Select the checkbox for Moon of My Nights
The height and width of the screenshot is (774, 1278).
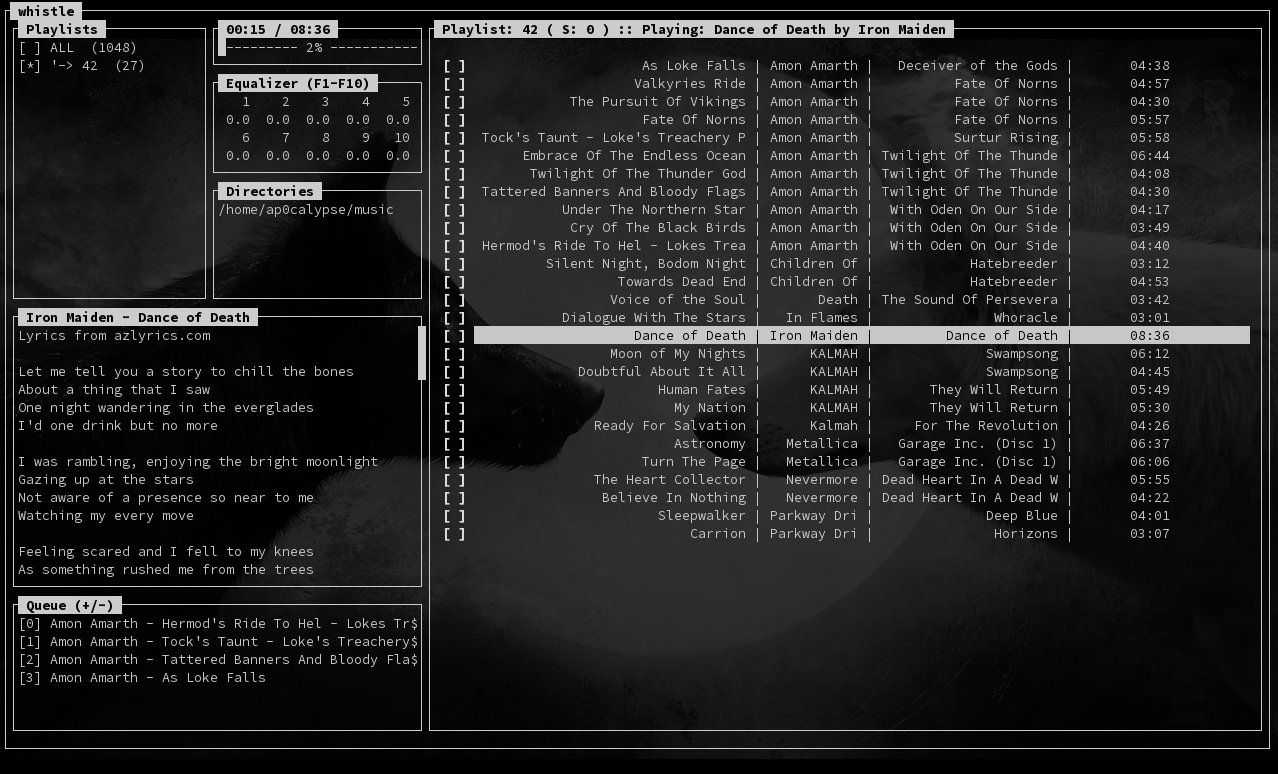click(x=454, y=354)
